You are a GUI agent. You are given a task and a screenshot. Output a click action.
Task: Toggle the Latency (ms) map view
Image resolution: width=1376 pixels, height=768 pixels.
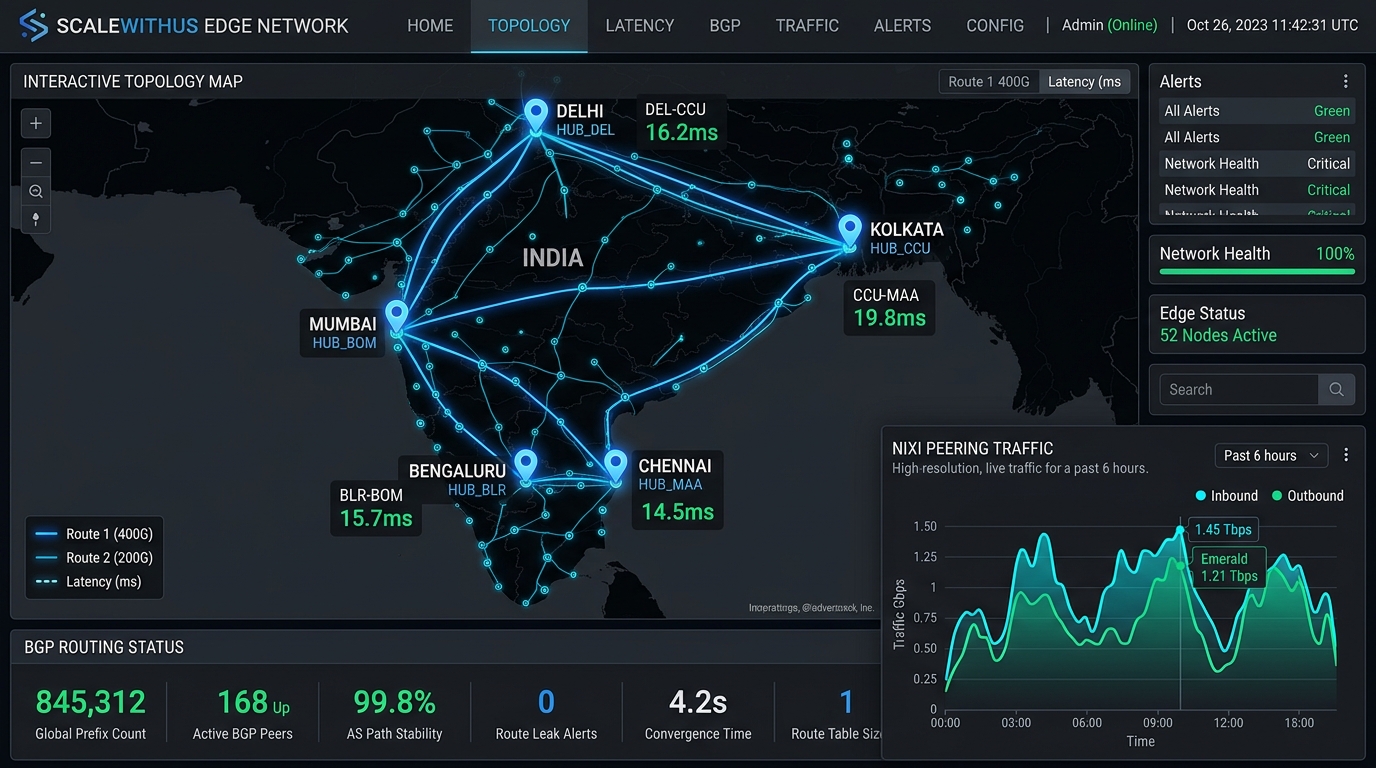[x=1084, y=82]
